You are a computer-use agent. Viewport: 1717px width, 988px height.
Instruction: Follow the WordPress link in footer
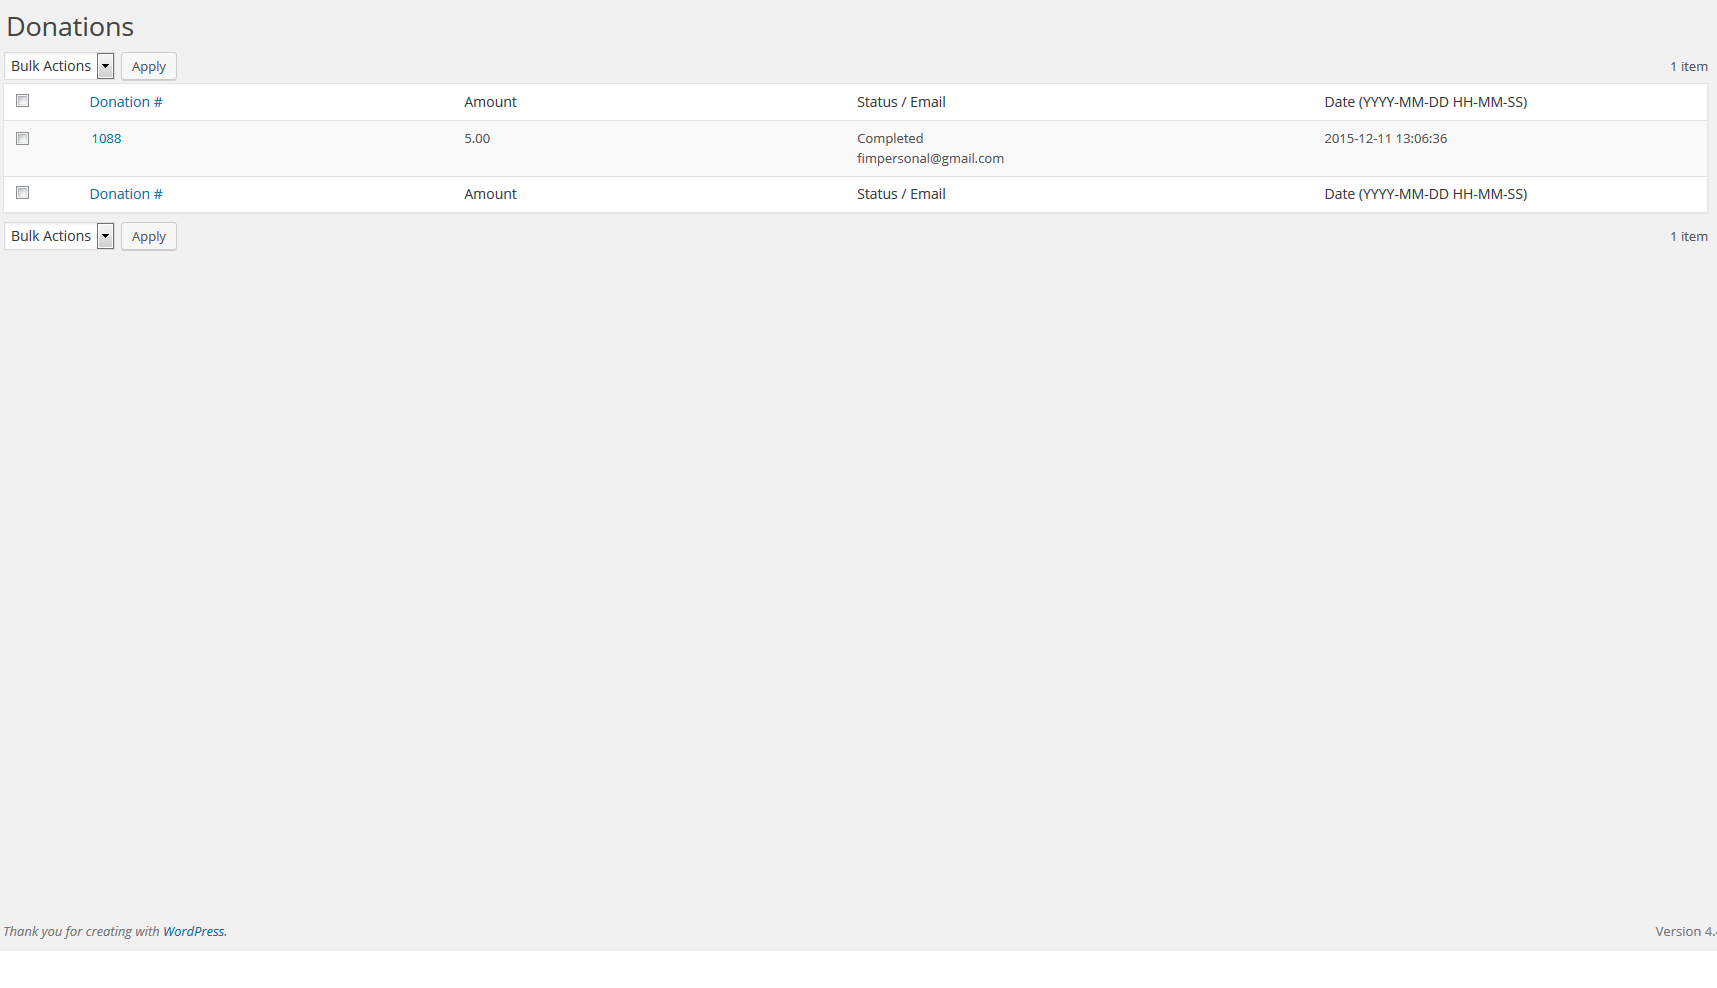coord(194,931)
